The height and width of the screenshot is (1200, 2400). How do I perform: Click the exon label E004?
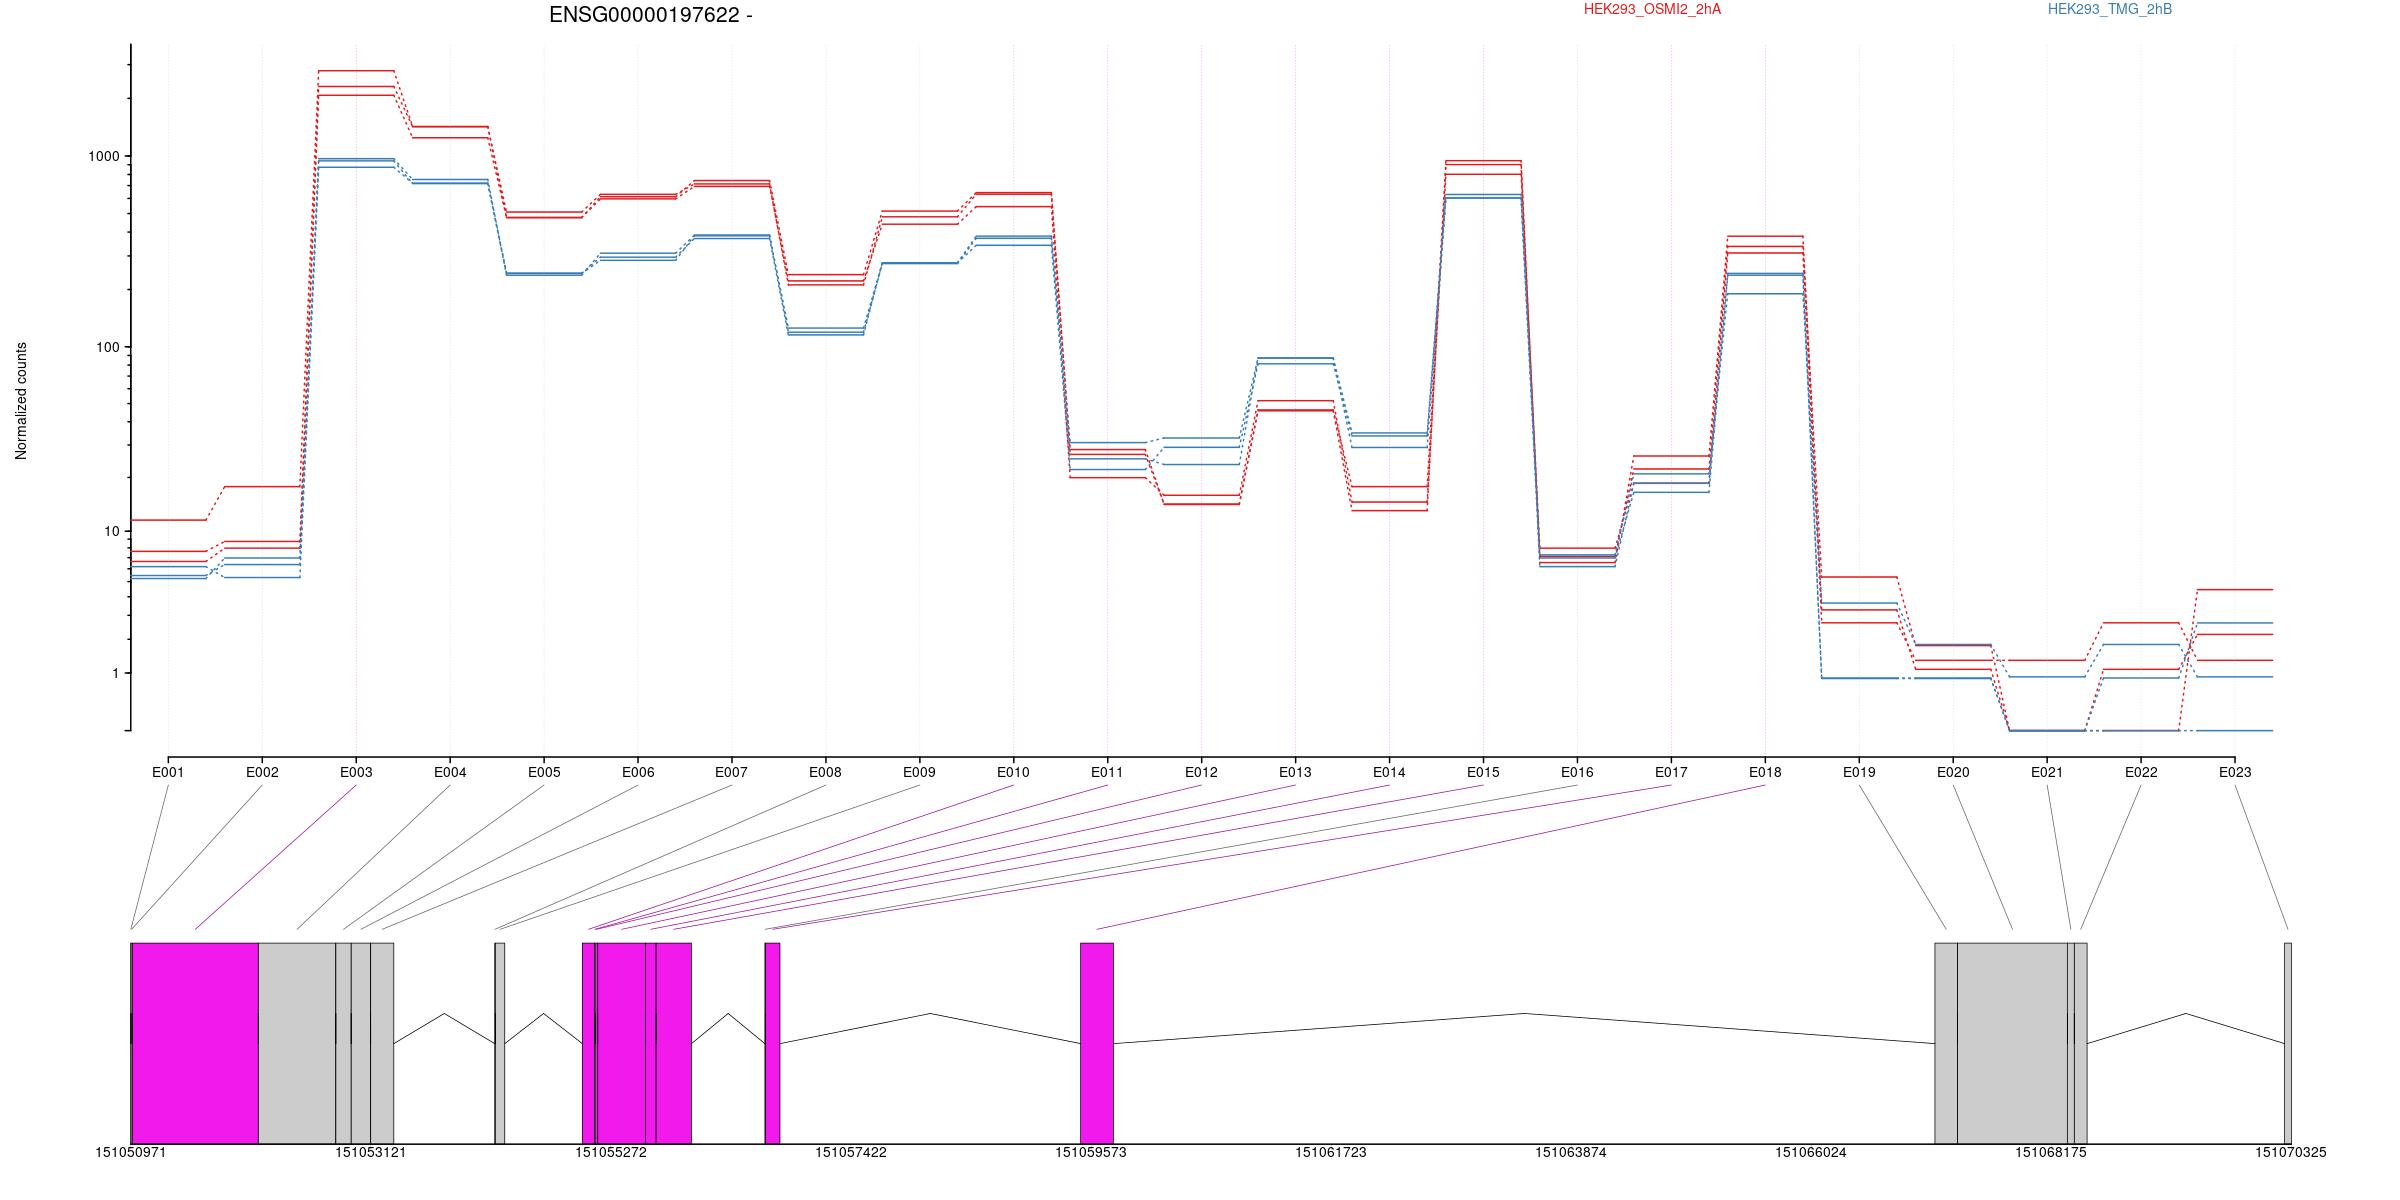[x=450, y=772]
